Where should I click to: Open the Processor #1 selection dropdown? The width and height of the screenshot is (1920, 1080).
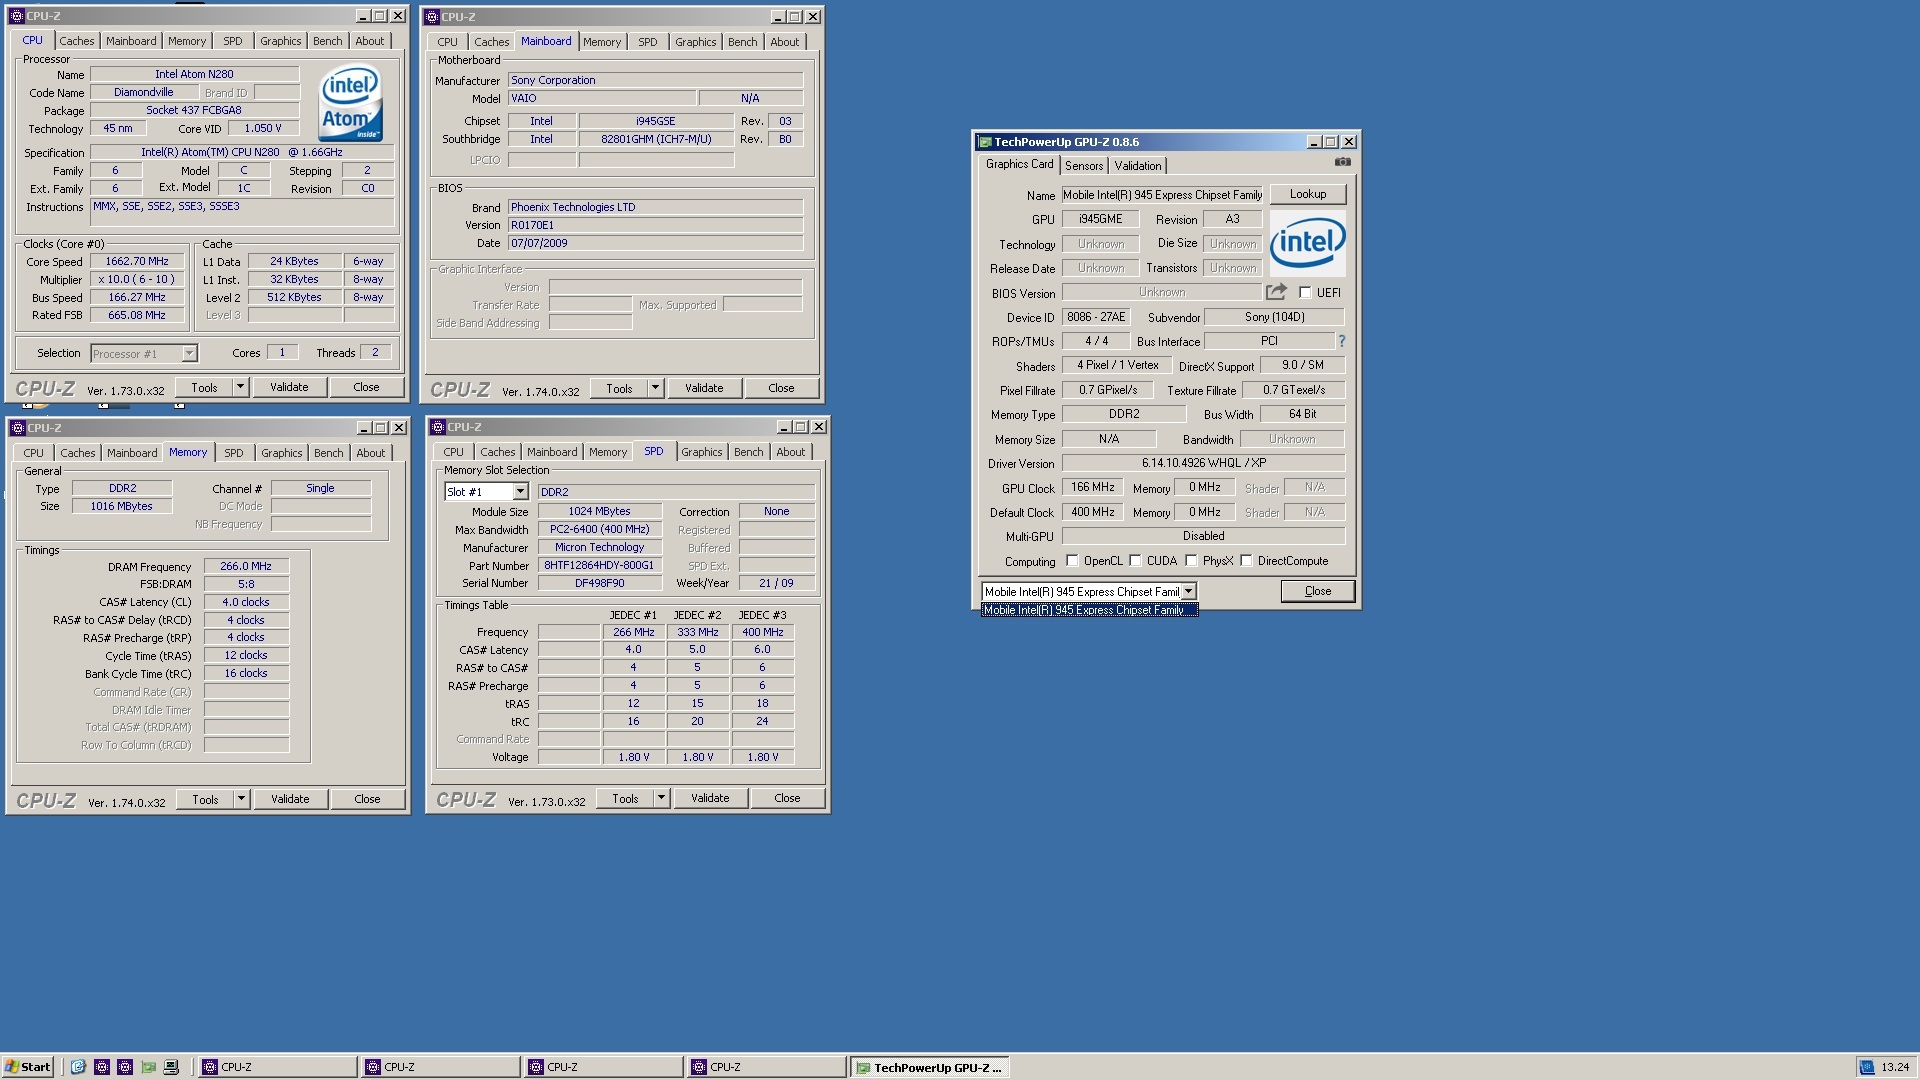(x=189, y=353)
